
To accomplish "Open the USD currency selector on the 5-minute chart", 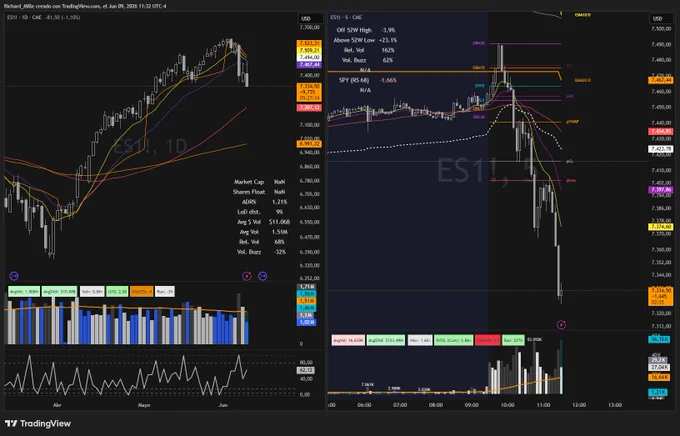I will tap(660, 19).
